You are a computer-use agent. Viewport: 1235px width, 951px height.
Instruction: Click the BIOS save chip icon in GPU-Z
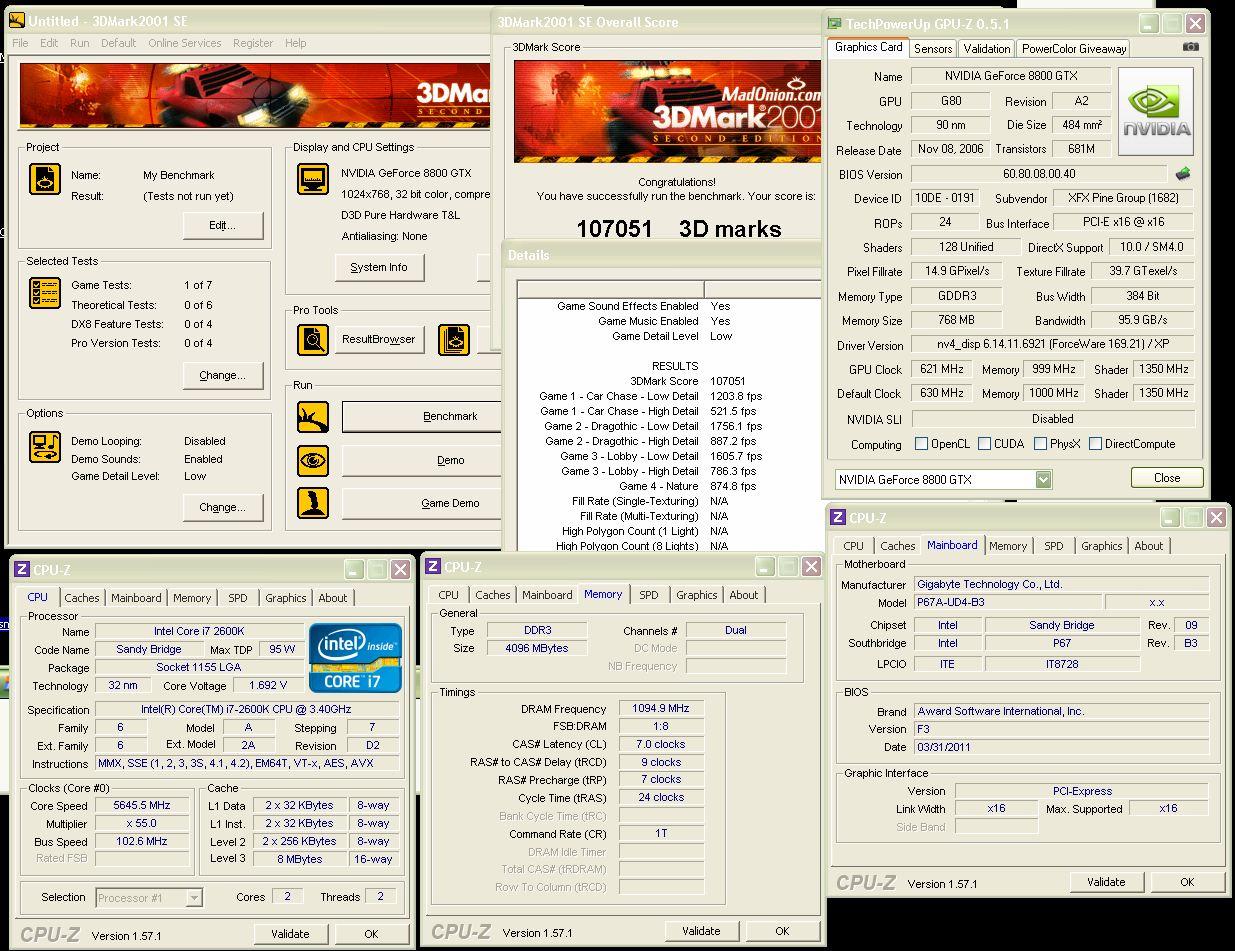pyautogui.click(x=1183, y=174)
